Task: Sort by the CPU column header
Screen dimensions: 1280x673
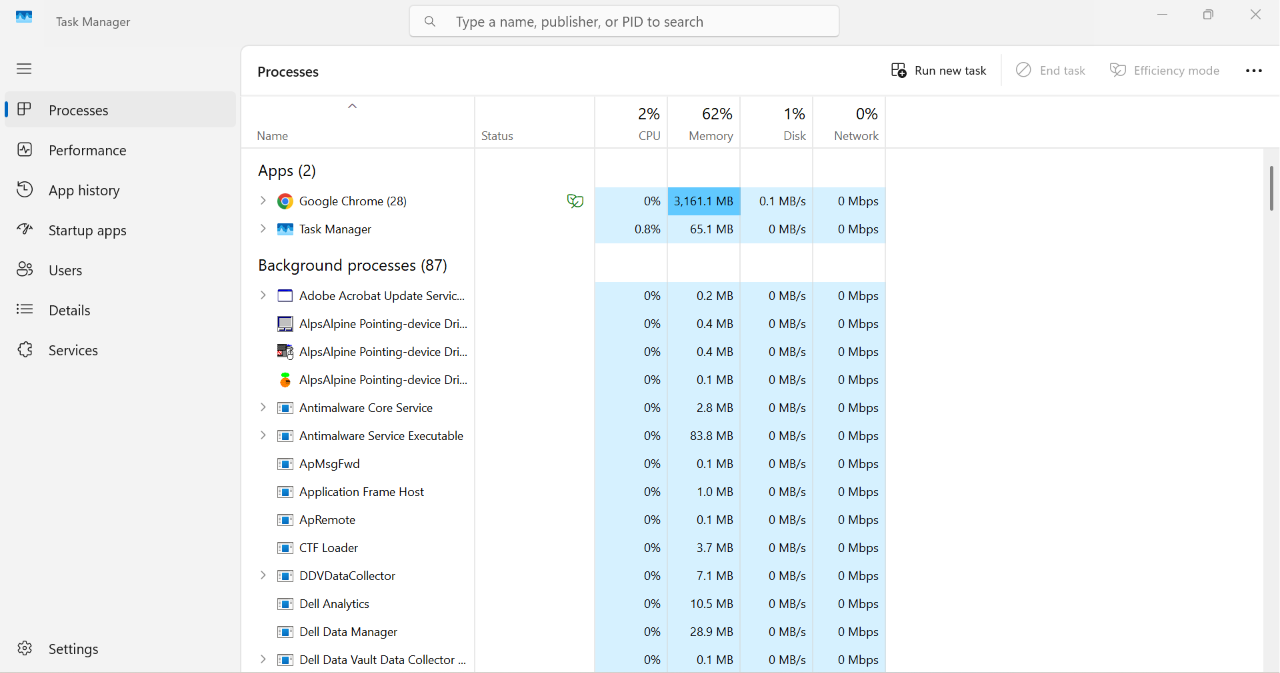Action: [631, 123]
